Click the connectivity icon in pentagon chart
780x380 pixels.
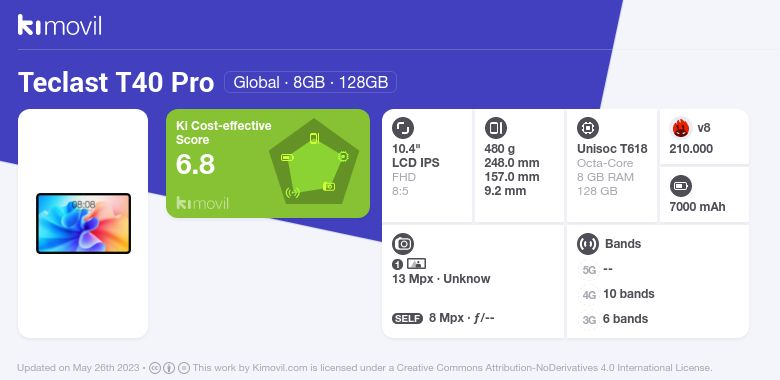point(293,192)
